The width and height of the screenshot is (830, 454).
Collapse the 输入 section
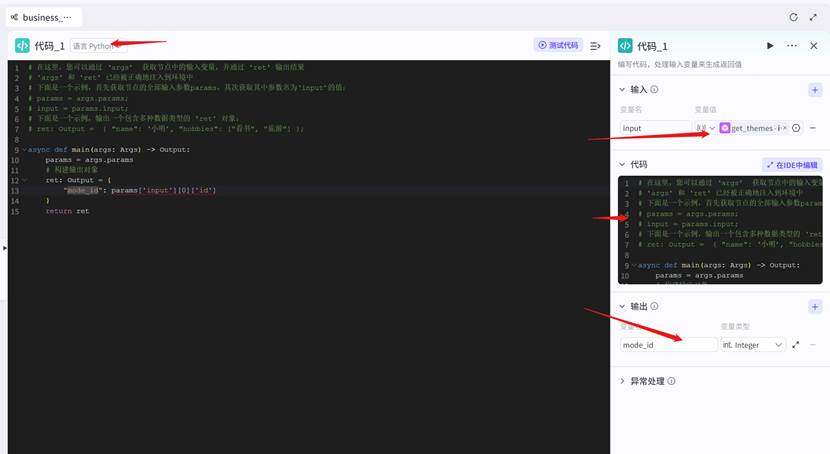[622, 89]
